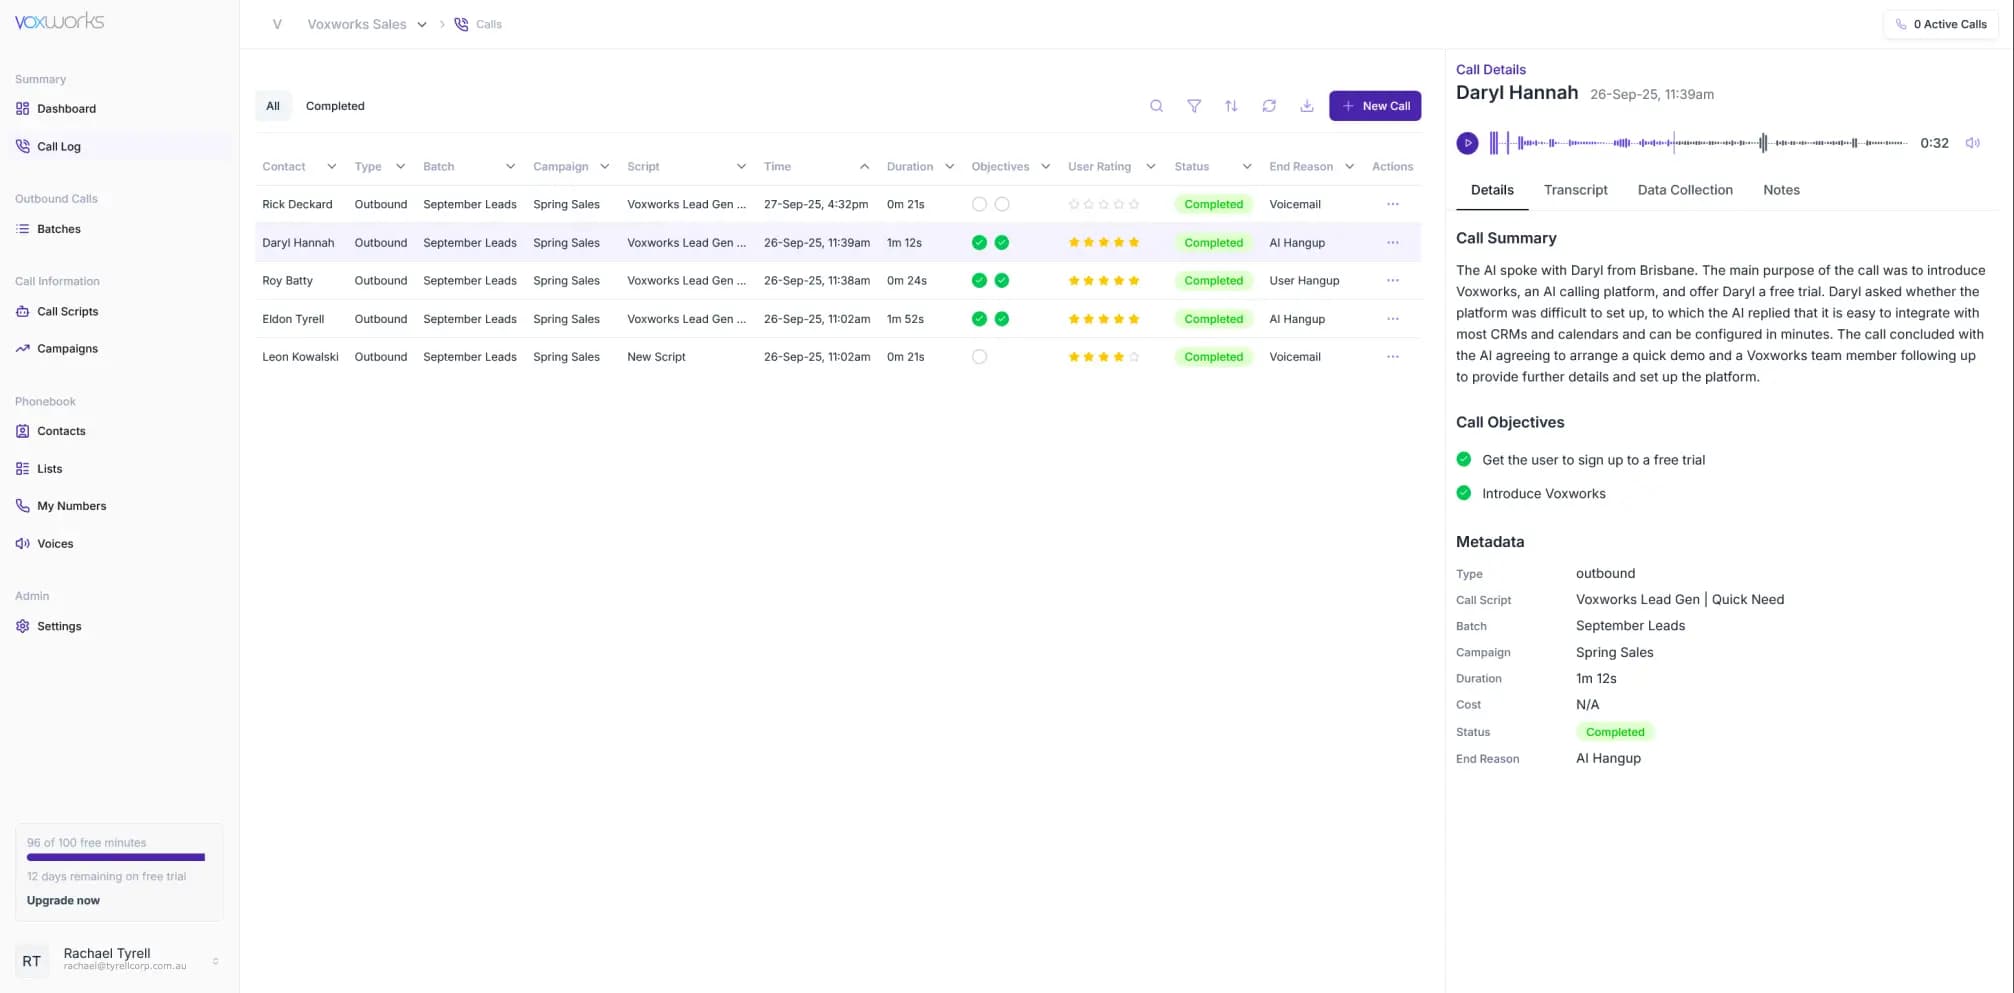Switch to the Transcript tab
2014x993 pixels.
pyautogui.click(x=1575, y=190)
